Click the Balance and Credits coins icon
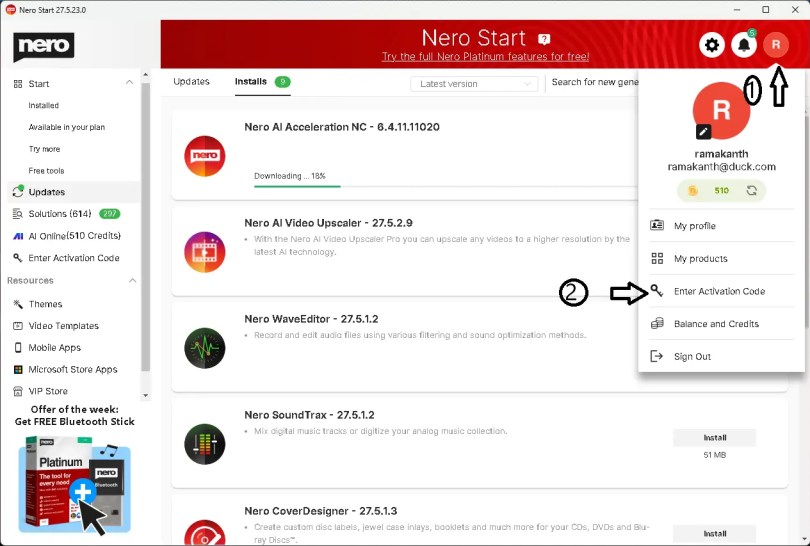This screenshot has height=546, width=810. pyautogui.click(x=657, y=323)
